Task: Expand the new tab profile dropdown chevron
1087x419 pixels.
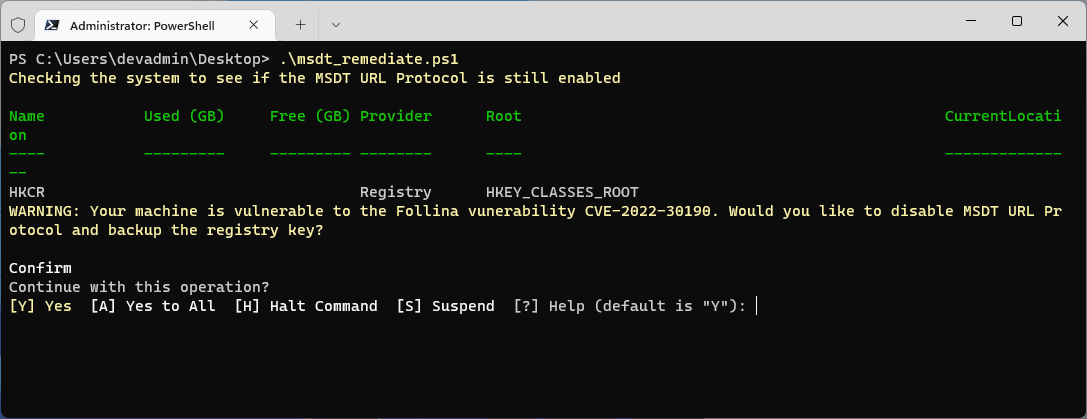Action: (336, 22)
